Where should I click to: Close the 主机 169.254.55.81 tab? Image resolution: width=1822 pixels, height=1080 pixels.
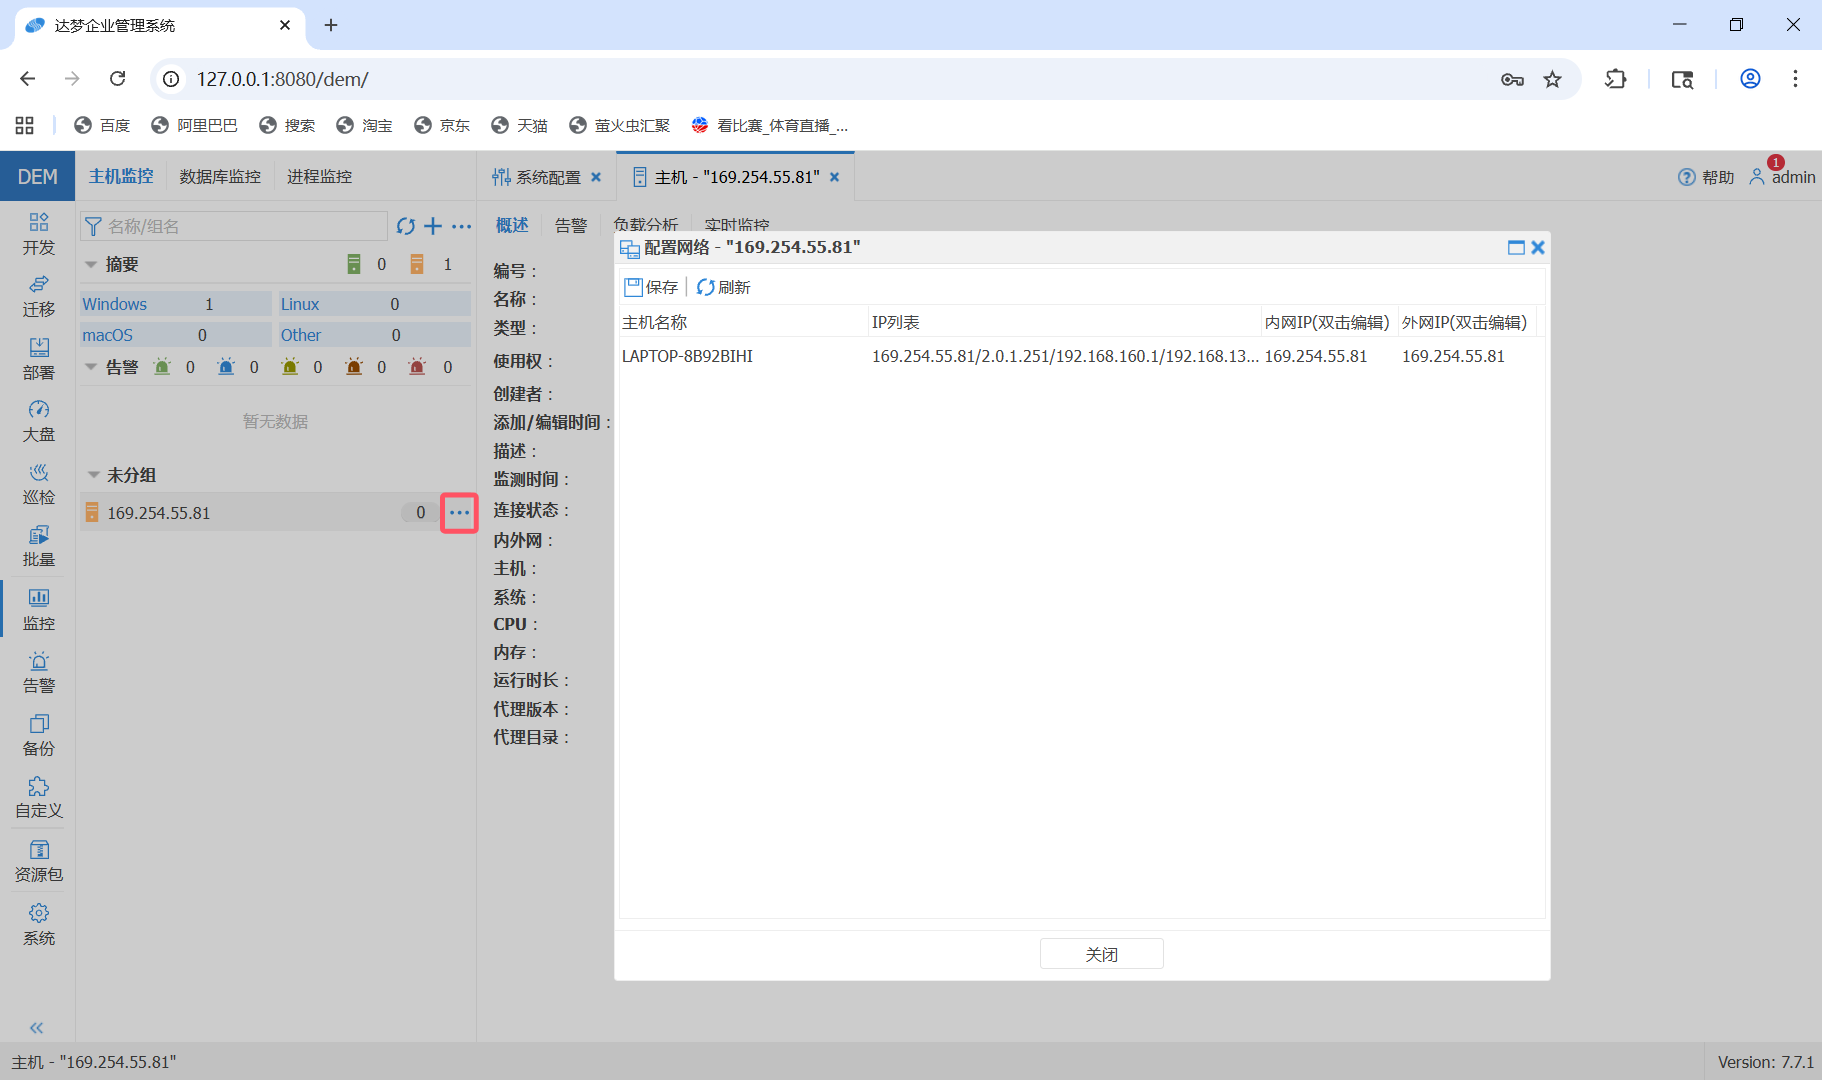(x=834, y=177)
